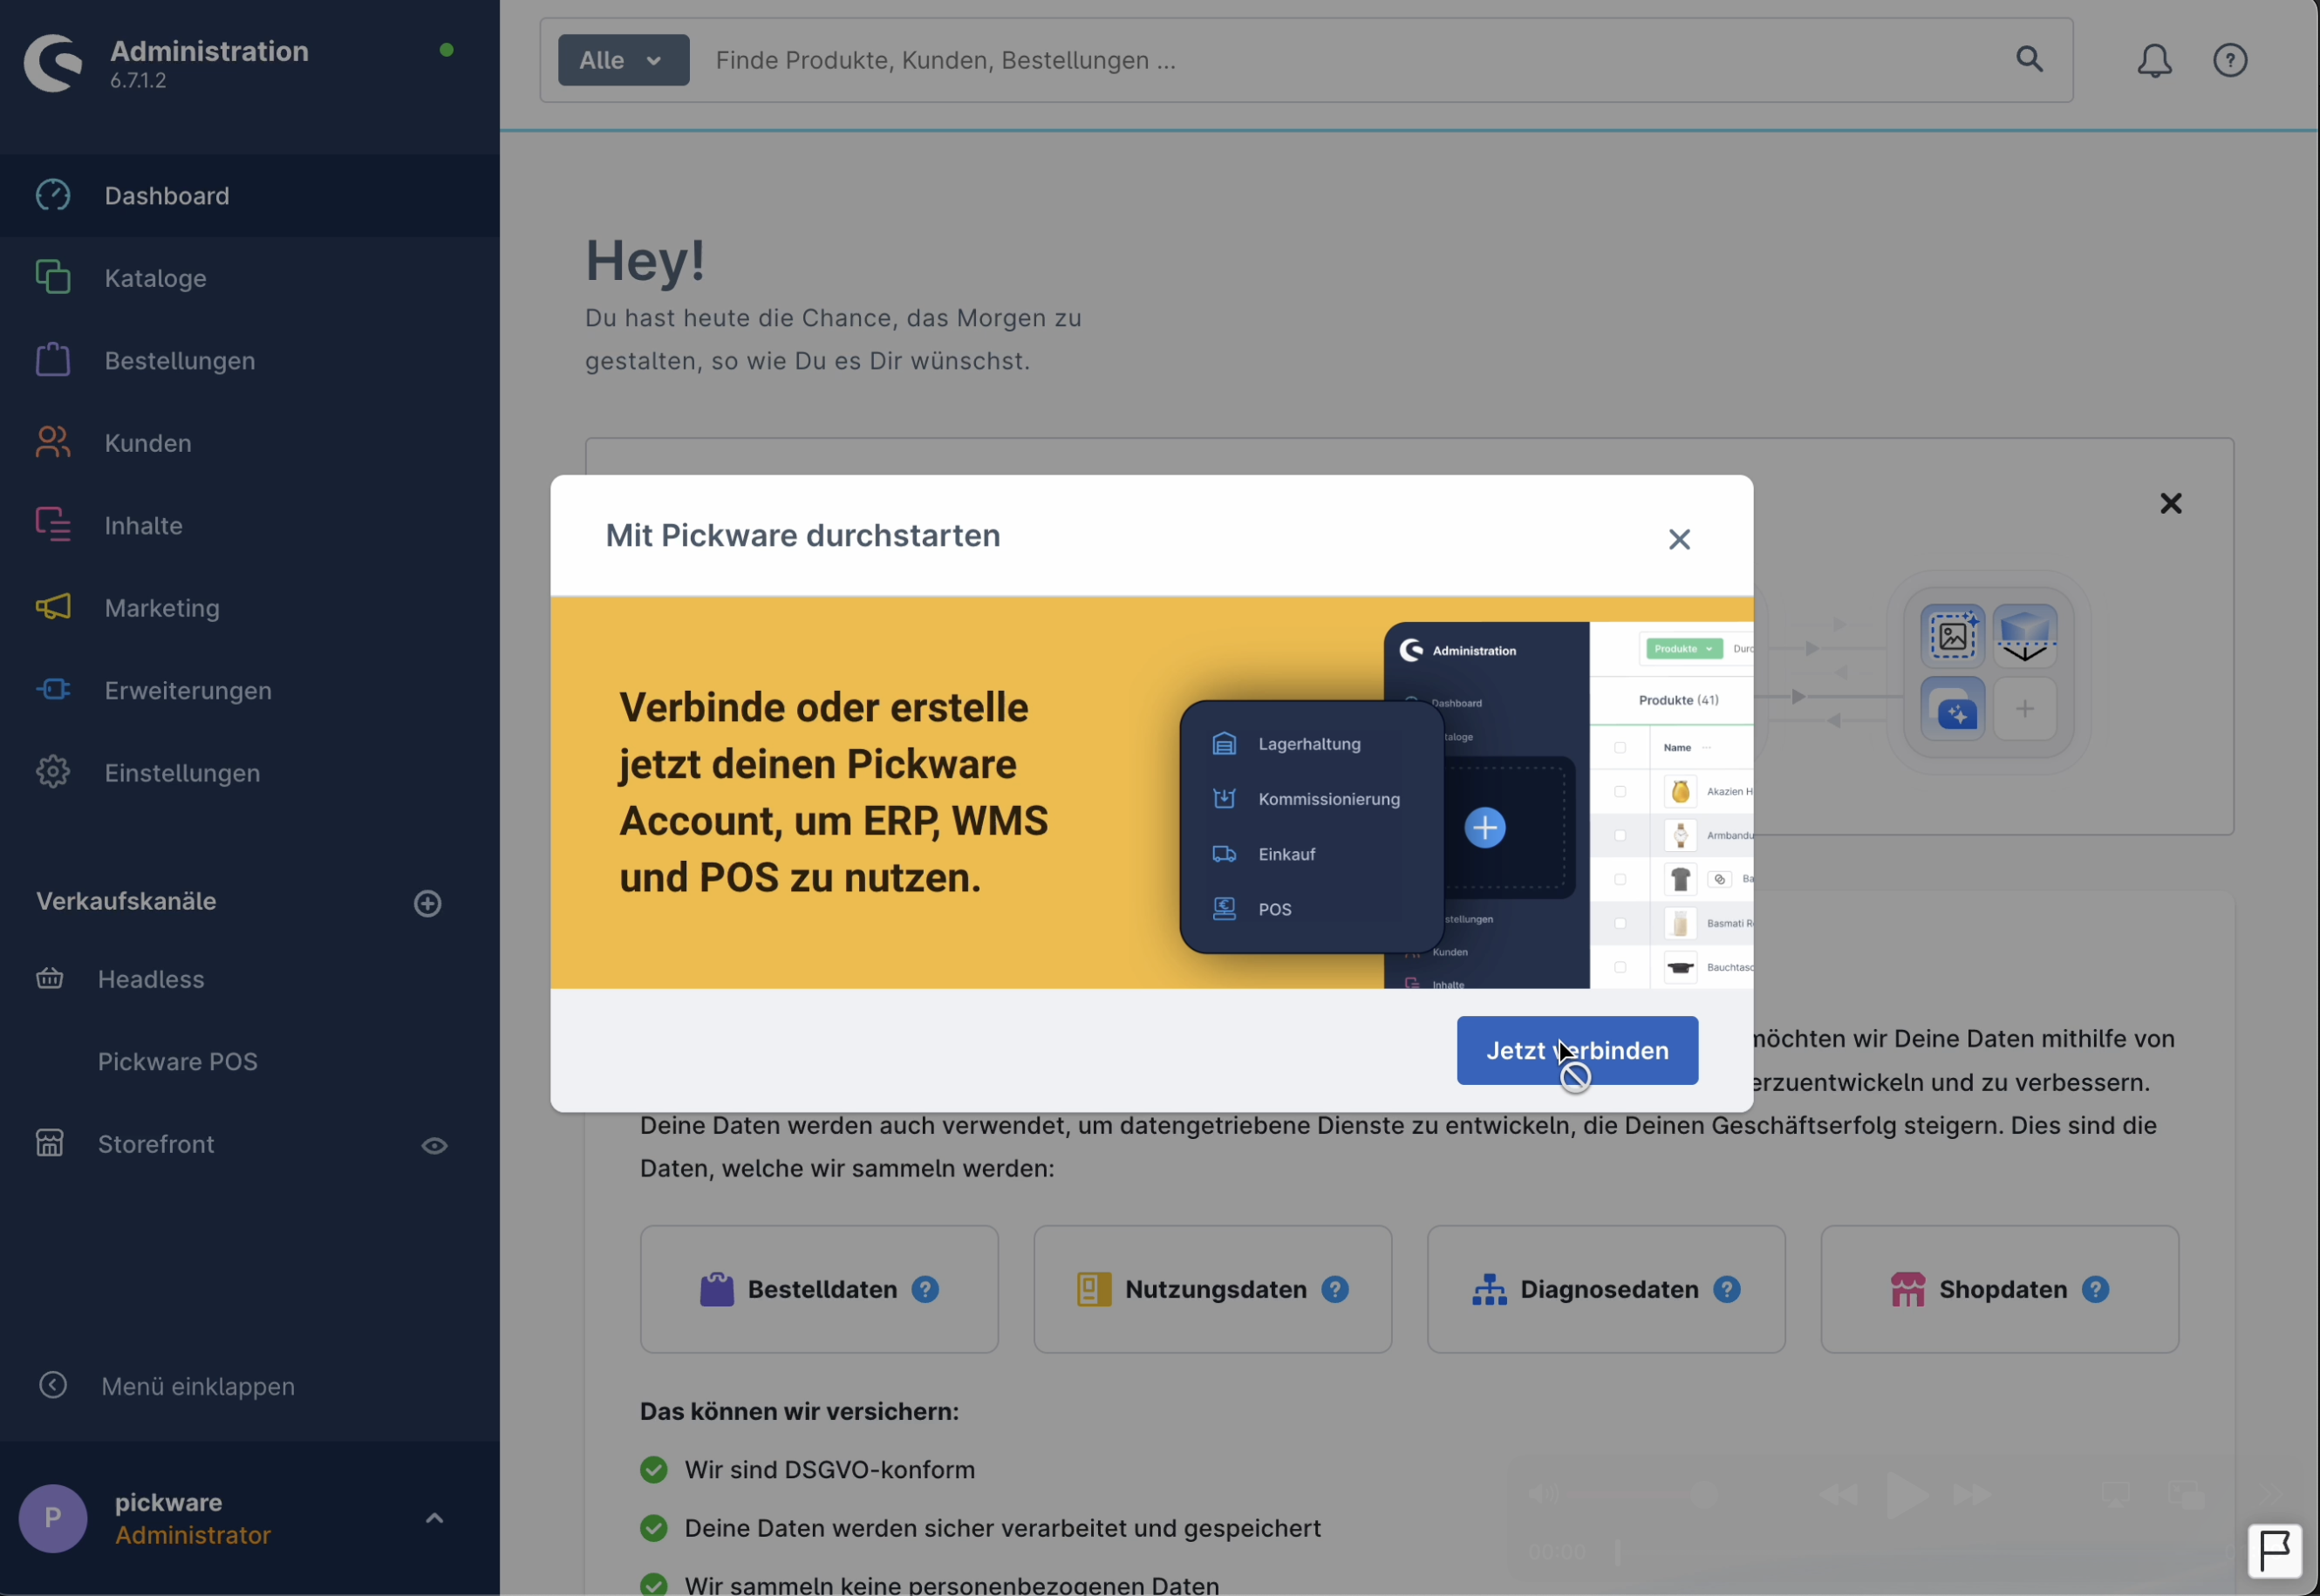
Task: Click the Das können wir versichern heading
Action: [799, 1412]
